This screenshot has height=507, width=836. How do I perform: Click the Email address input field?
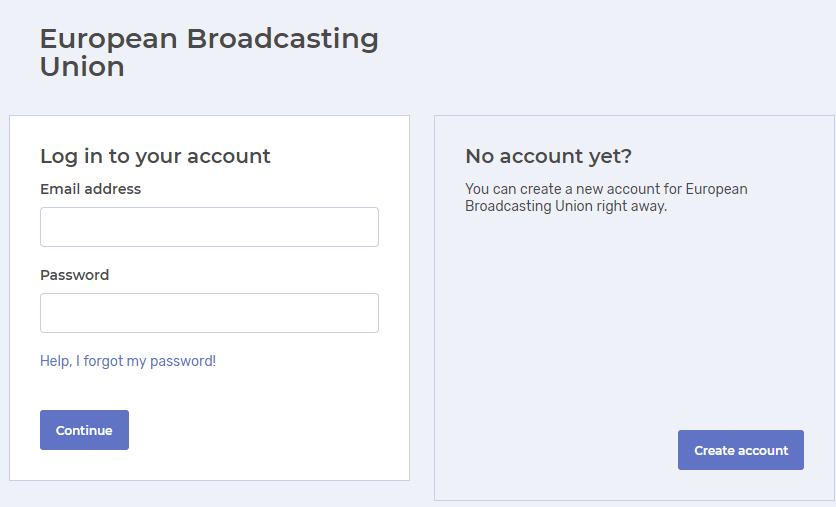tap(209, 227)
